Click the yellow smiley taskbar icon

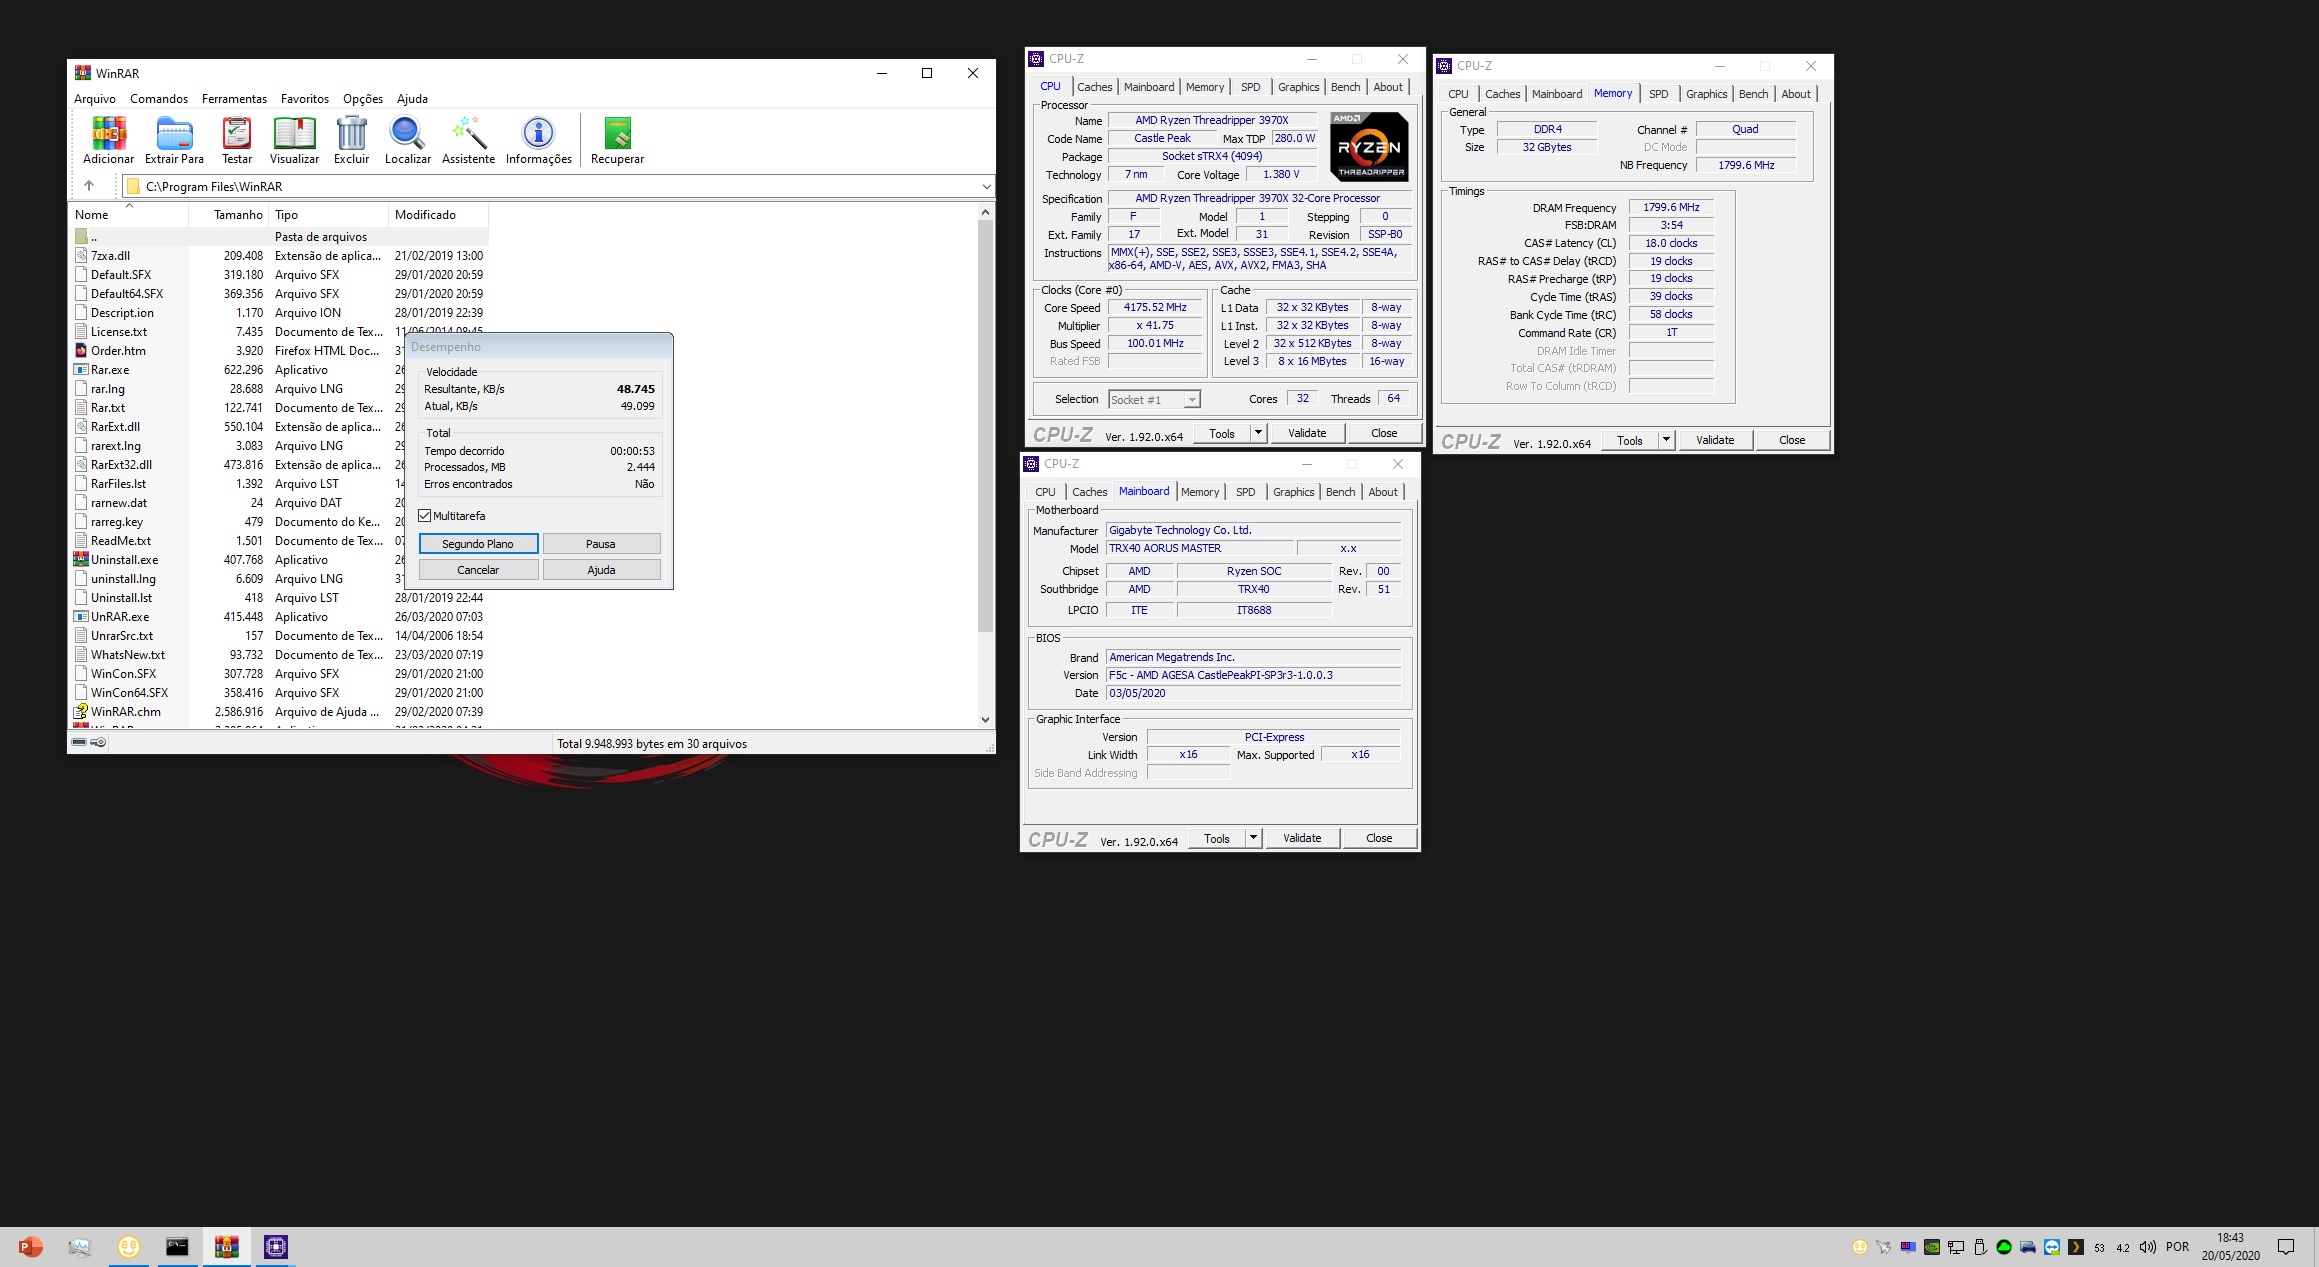click(128, 1246)
